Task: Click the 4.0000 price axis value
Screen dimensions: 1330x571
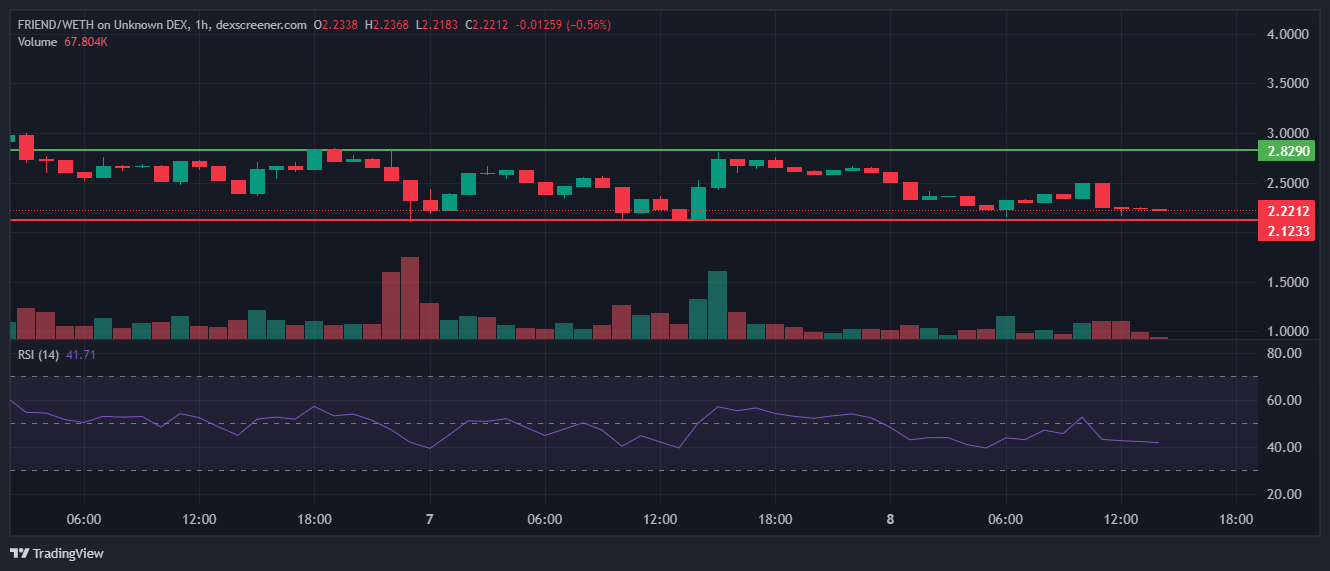Action: [x=1287, y=34]
